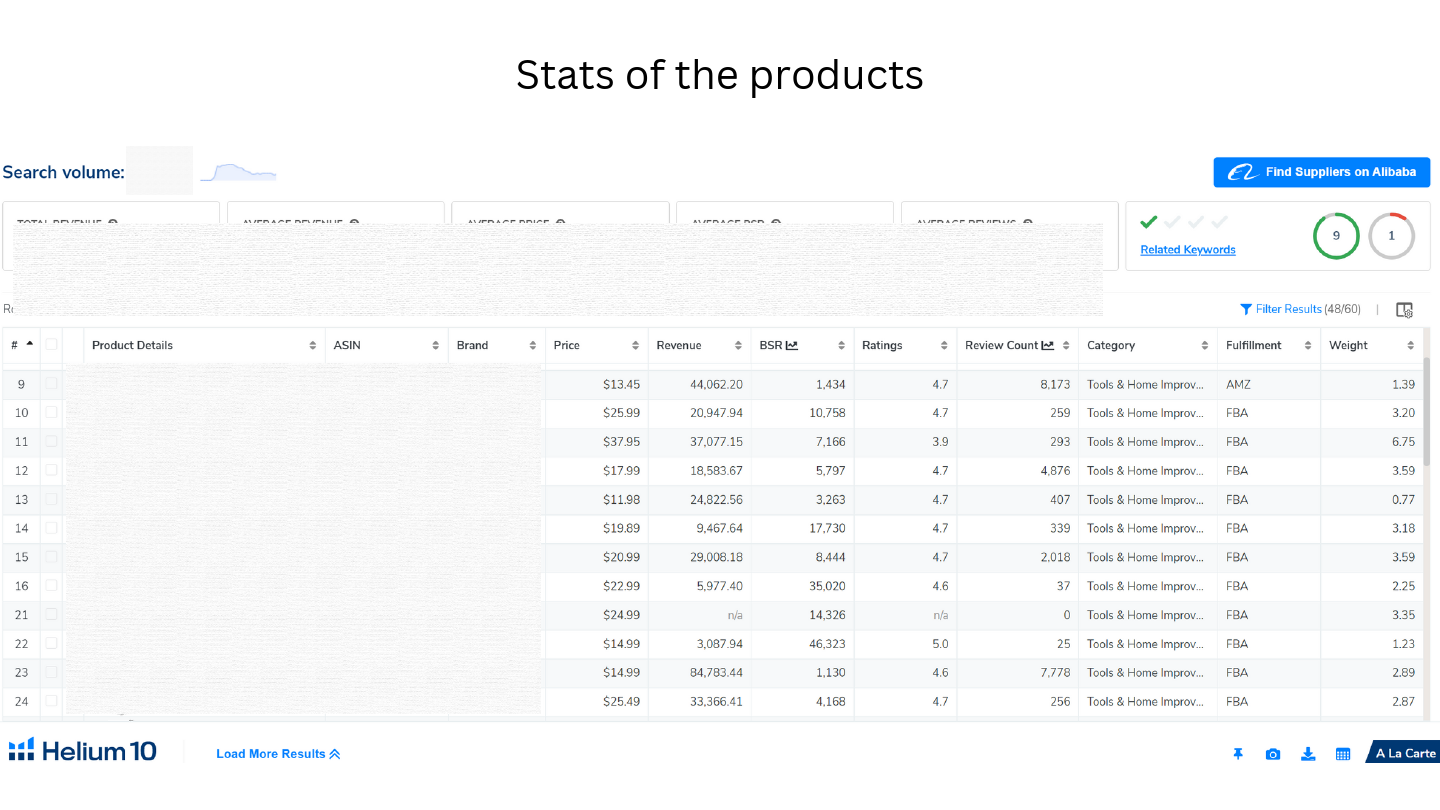Image resolution: width=1440 pixels, height=810 pixels.
Task: Click the Helium 10 logo
Action: click(x=83, y=751)
